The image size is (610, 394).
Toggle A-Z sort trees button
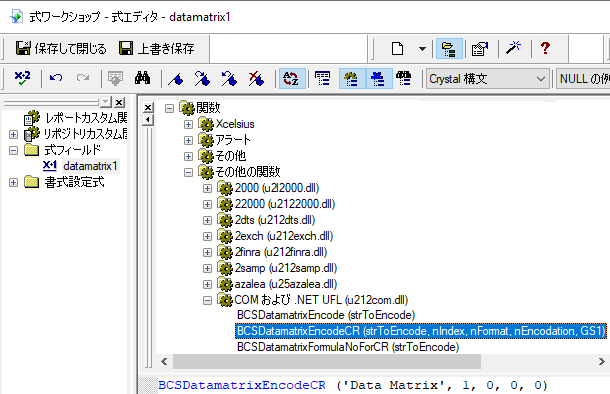pos(291,79)
